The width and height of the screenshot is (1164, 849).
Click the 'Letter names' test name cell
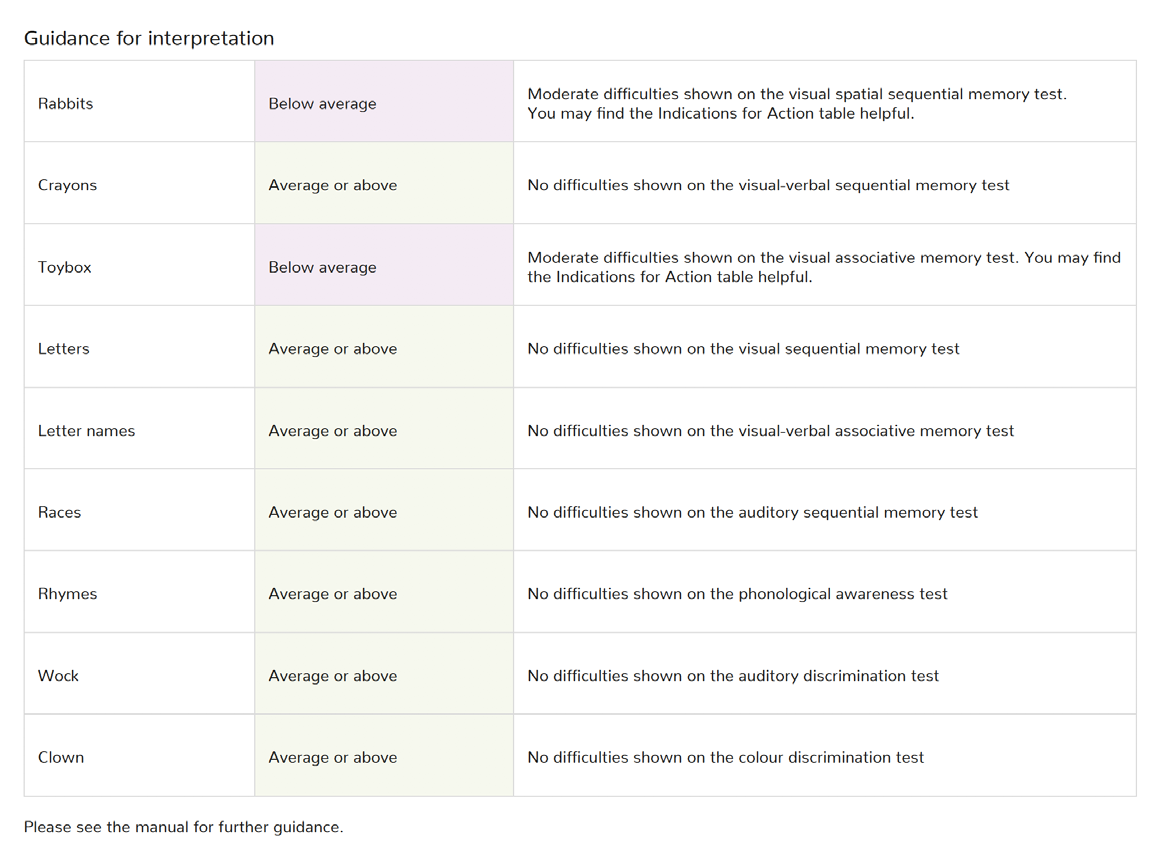coord(140,428)
